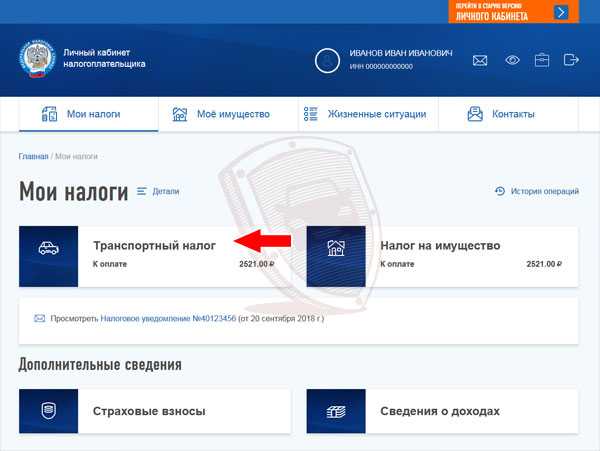Toggle the eye accessibility view icon
600x451 pixels.
[512, 60]
